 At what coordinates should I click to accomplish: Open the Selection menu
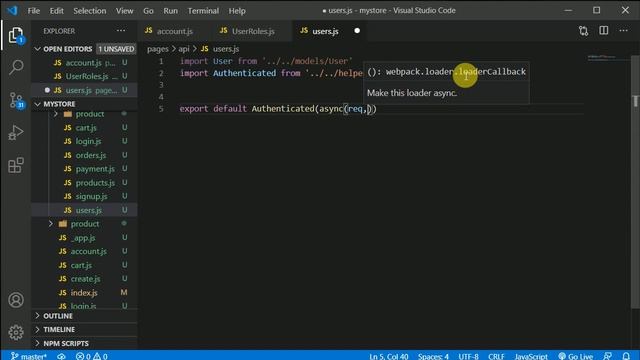[x=89, y=11]
